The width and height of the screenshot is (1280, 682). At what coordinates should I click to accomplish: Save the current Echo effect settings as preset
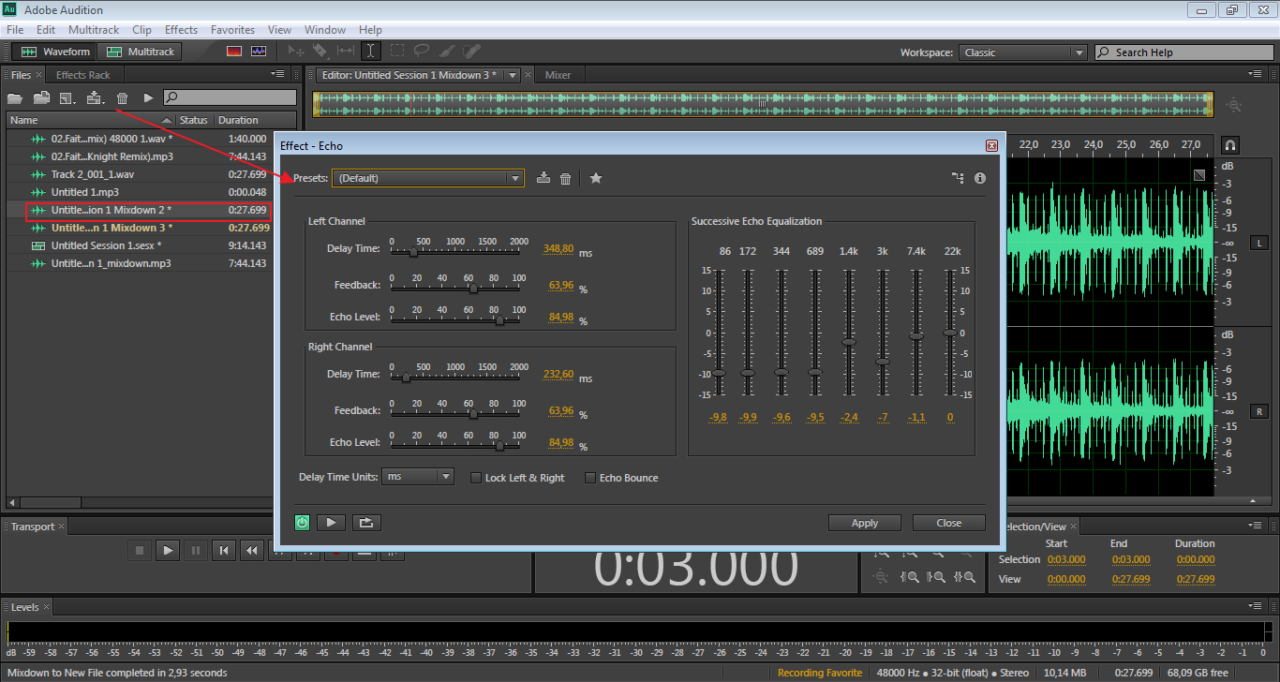pos(543,178)
